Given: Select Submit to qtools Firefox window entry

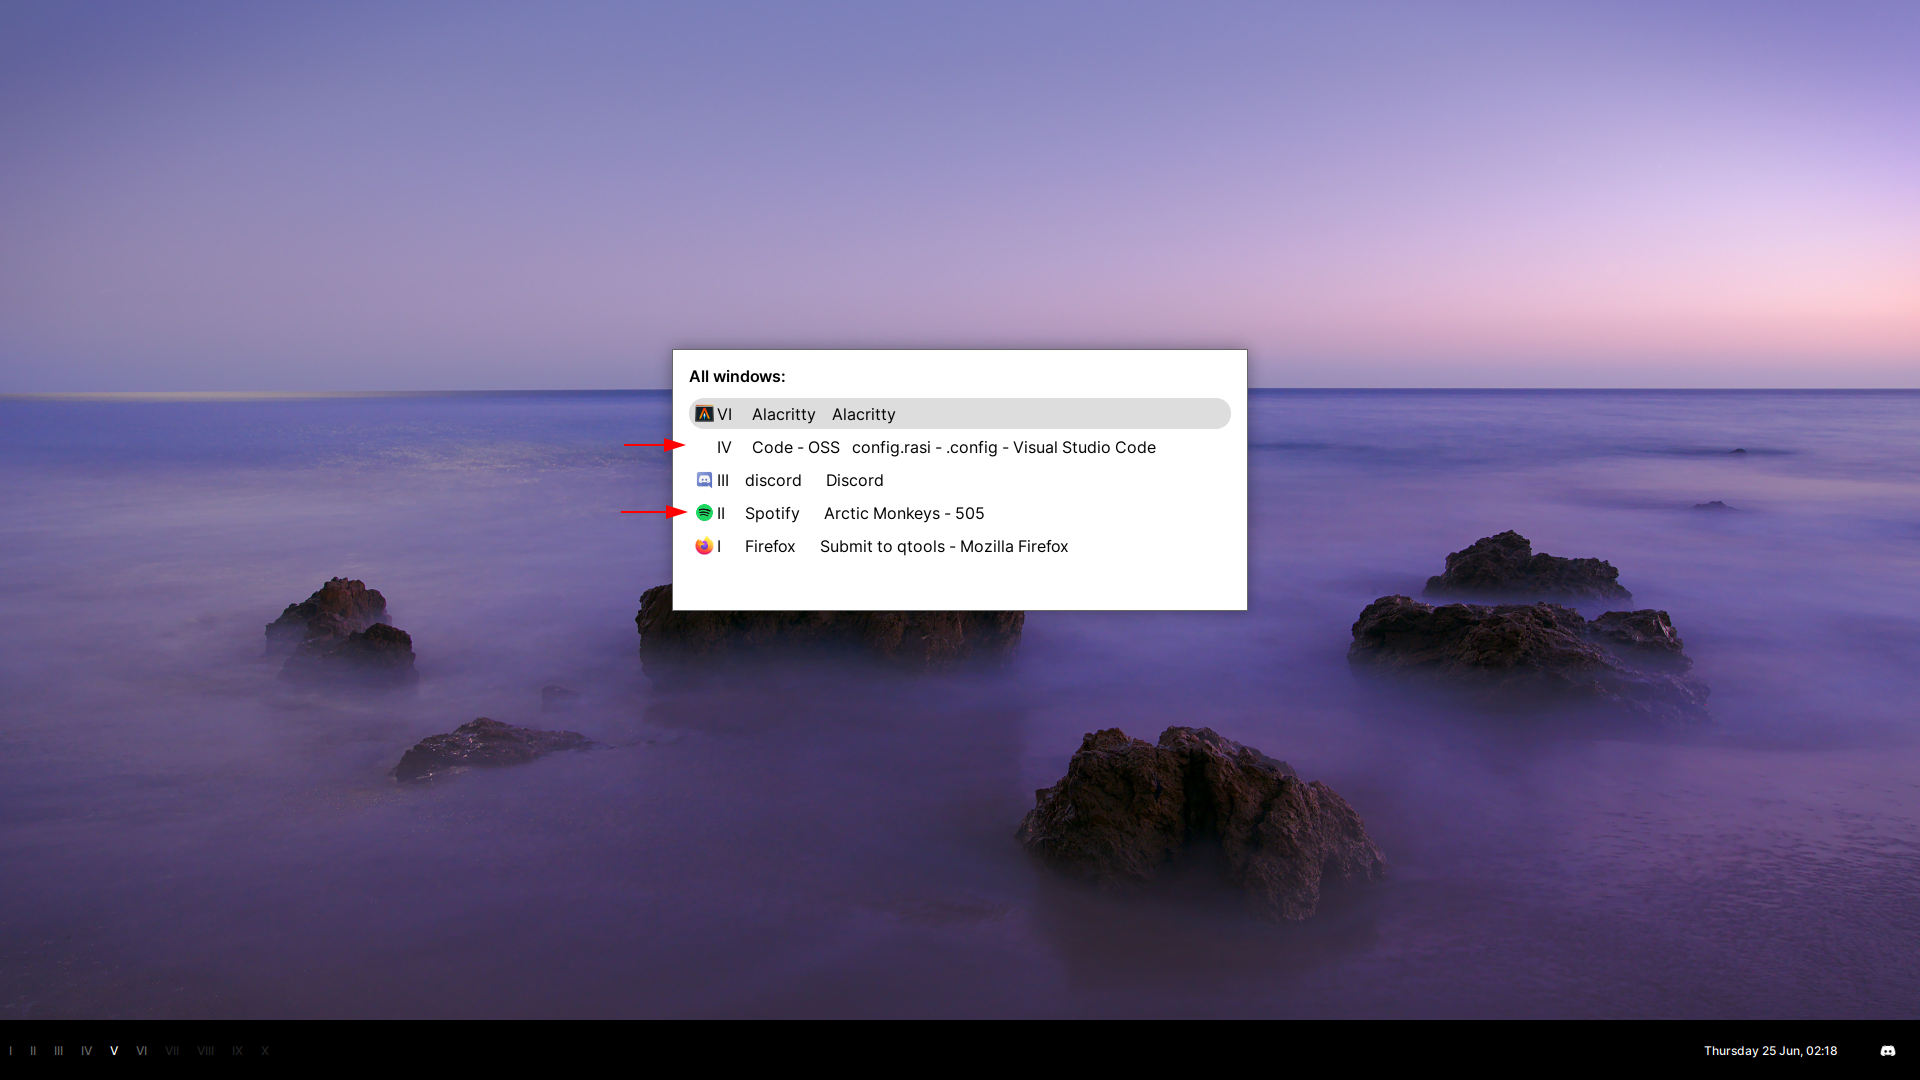Looking at the screenshot, I should pyautogui.click(x=943, y=546).
